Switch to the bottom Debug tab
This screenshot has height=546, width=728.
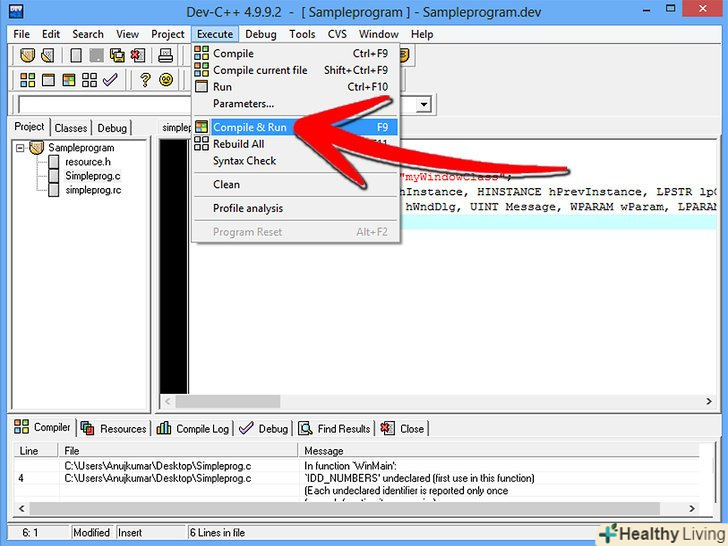pyautogui.click(x=263, y=429)
